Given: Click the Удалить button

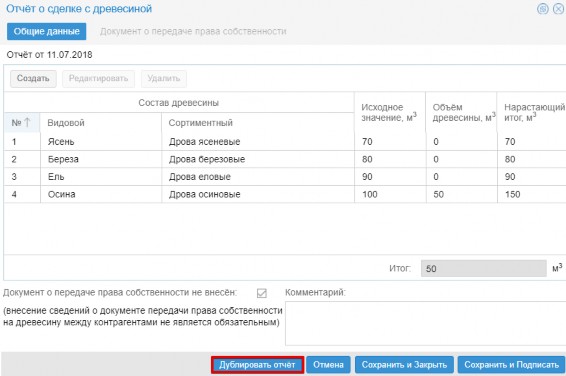Looking at the screenshot, I should pos(164,79).
